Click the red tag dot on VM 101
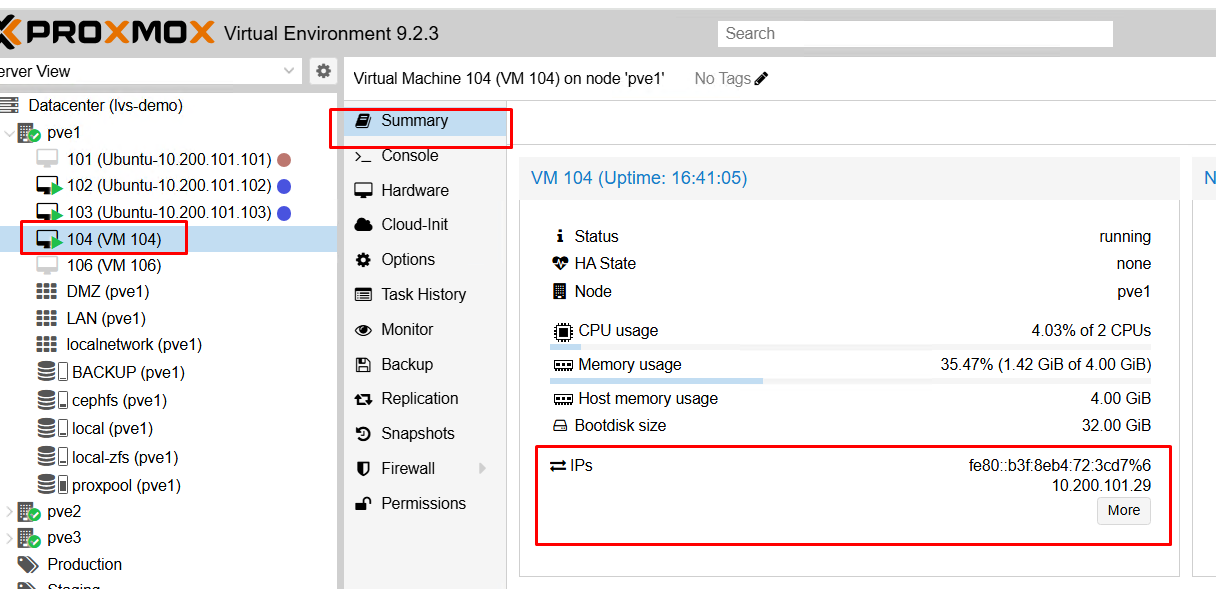This screenshot has width=1216, height=589. point(284,159)
